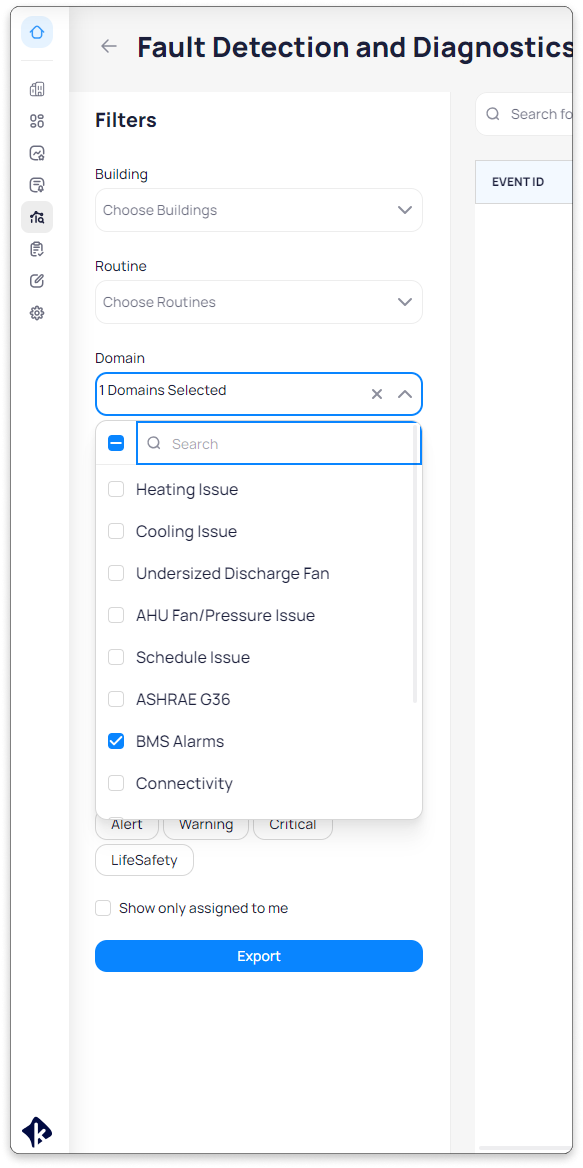This screenshot has width=583, height=1168.
Task: Open the dashboard grid icon in sidebar
Action: [x=37, y=121]
